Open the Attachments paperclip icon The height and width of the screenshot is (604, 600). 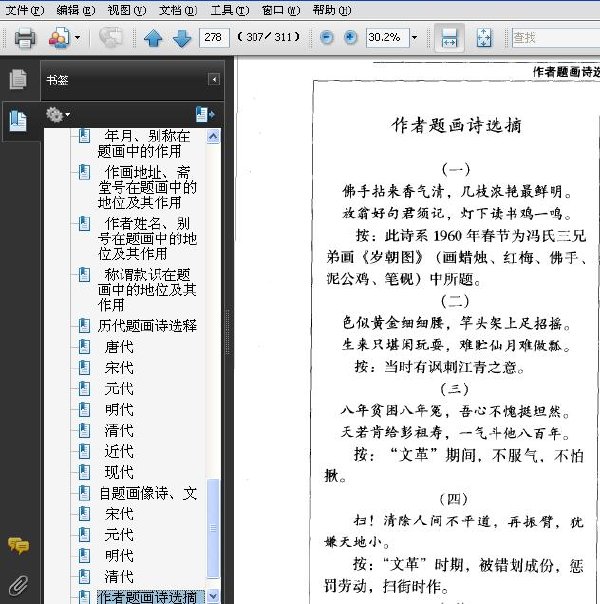pos(18,586)
